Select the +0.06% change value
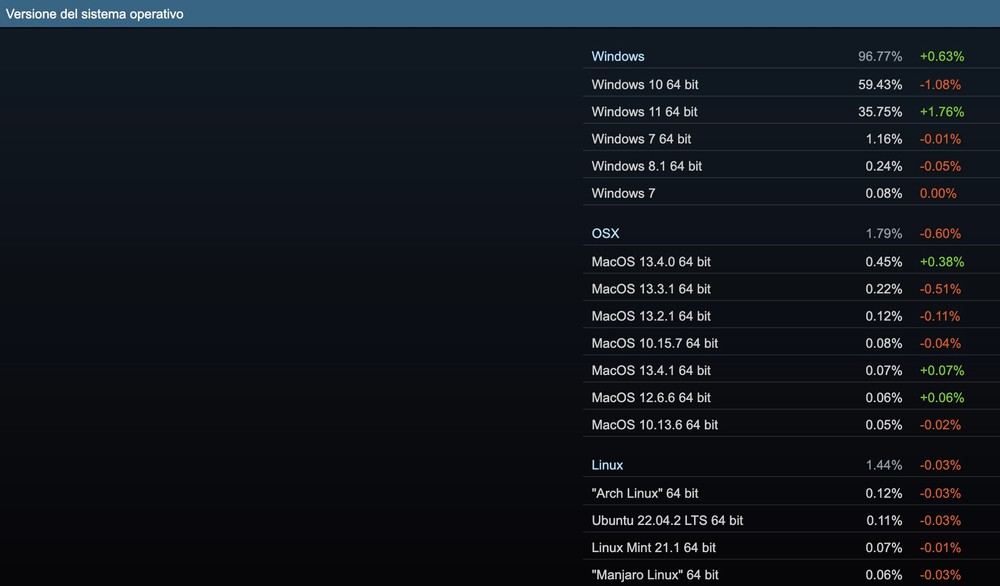Image resolution: width=1000 pixels, height=586 pixels. click(942, 397)
